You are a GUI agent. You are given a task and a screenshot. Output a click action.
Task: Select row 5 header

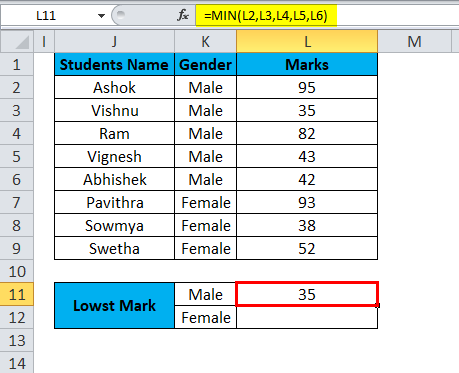pyautogui.click(x=17, y=156)
